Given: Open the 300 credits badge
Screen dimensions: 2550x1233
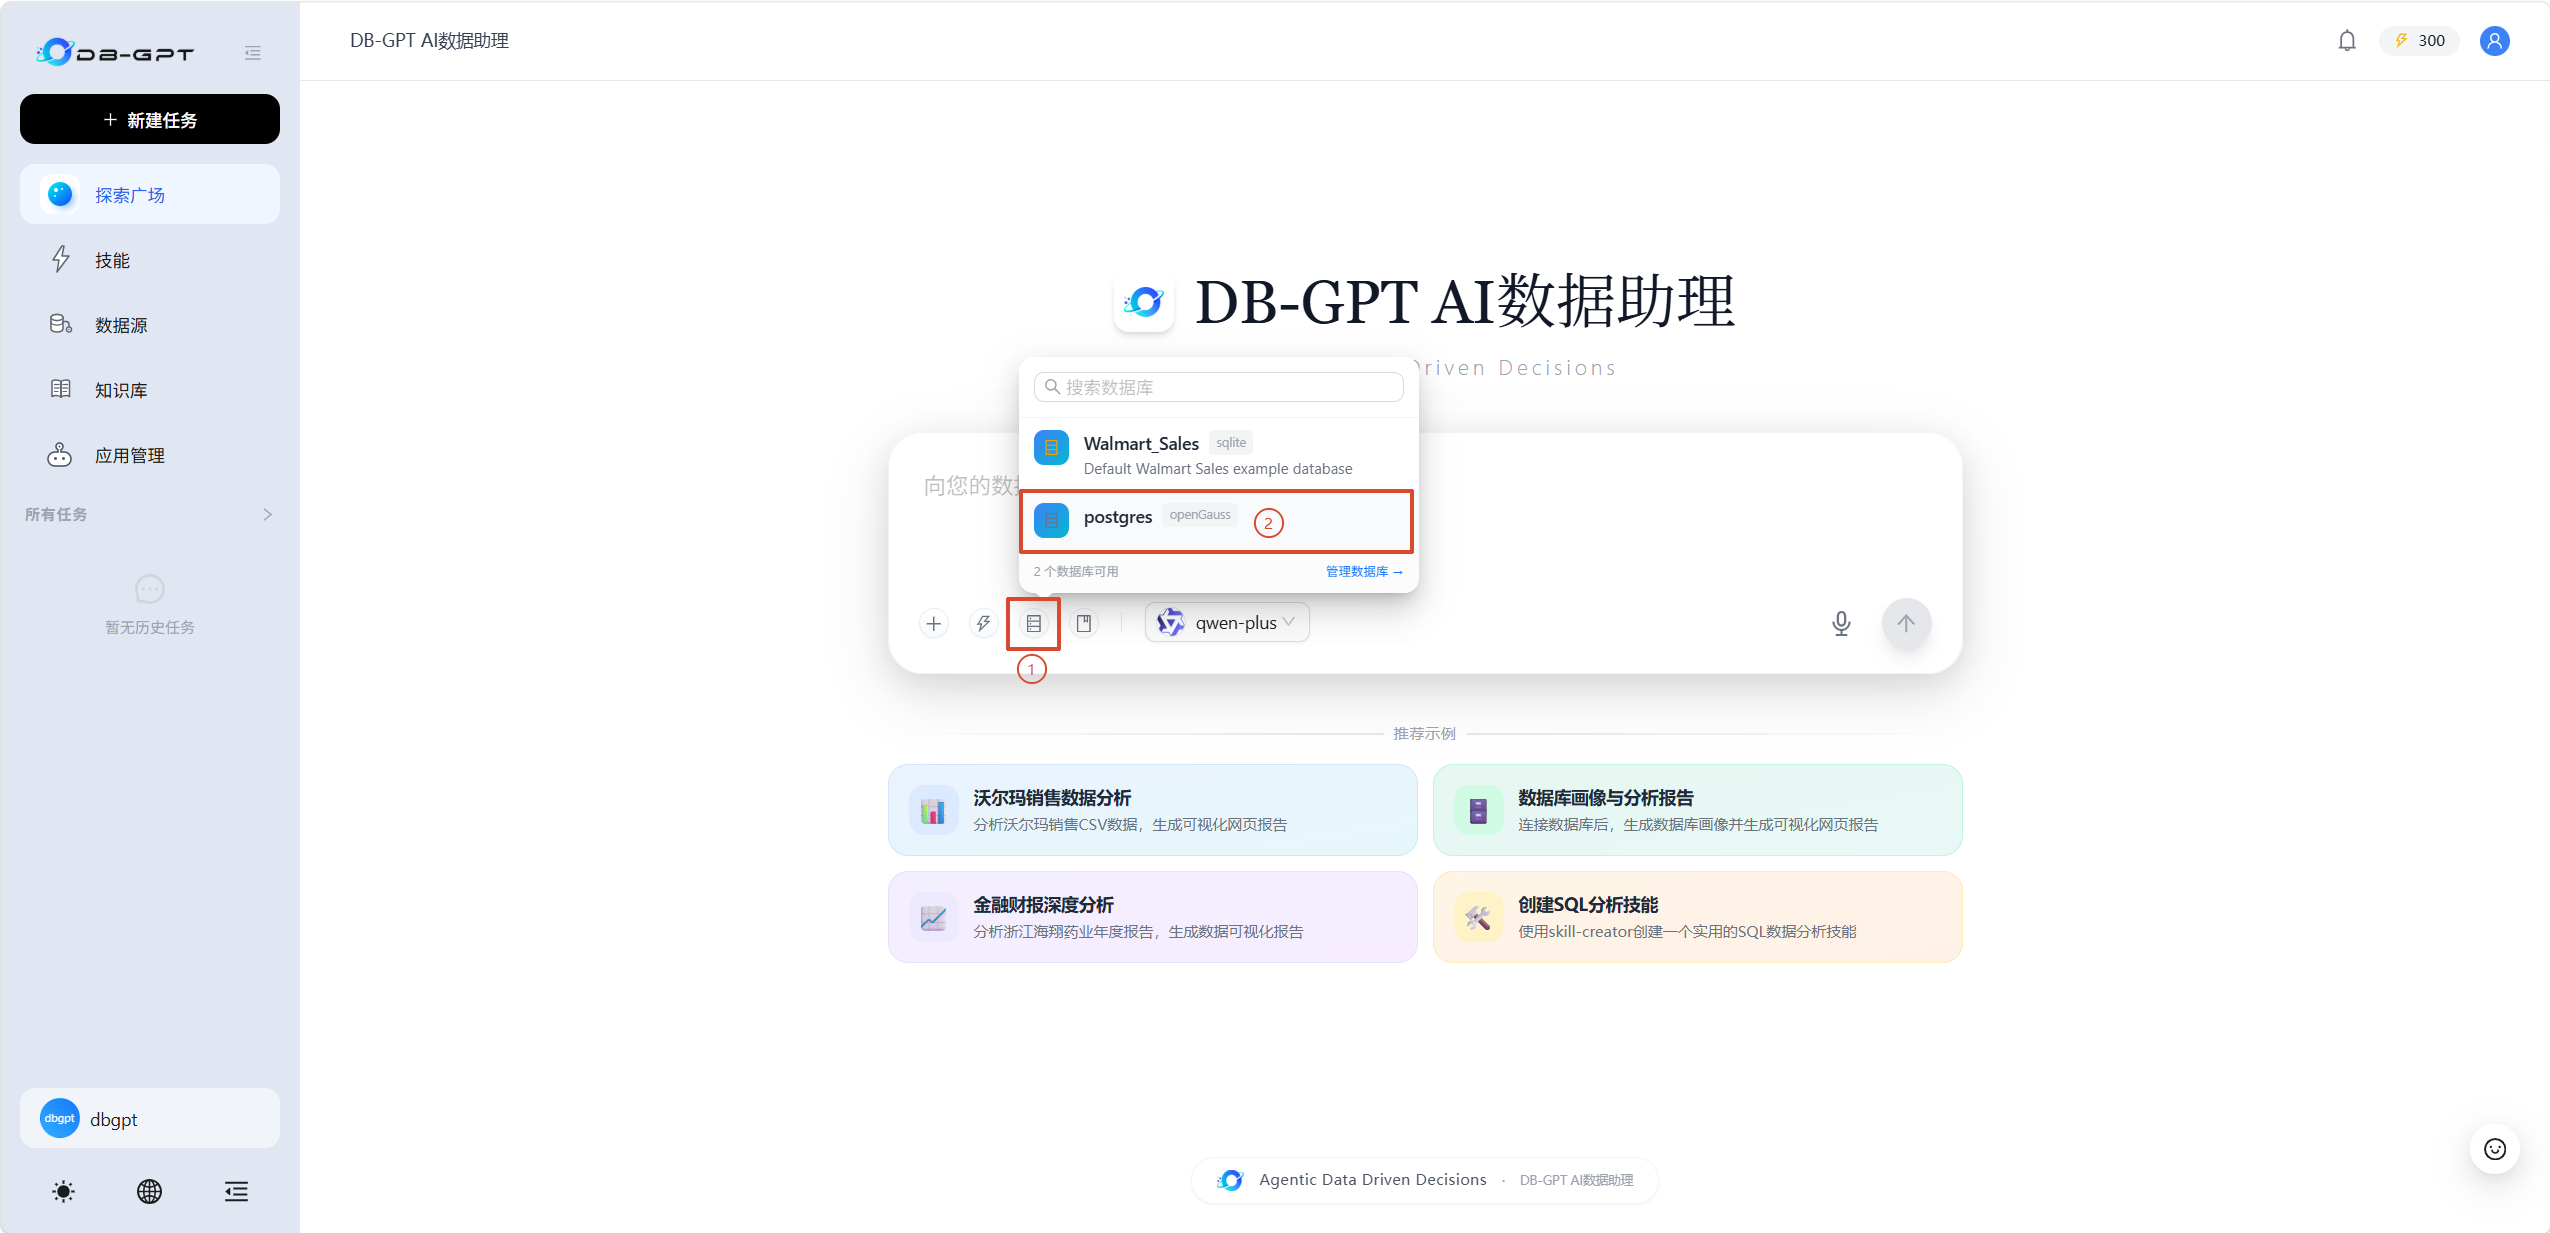Looking at the screenshot, I should point(2420,41).
